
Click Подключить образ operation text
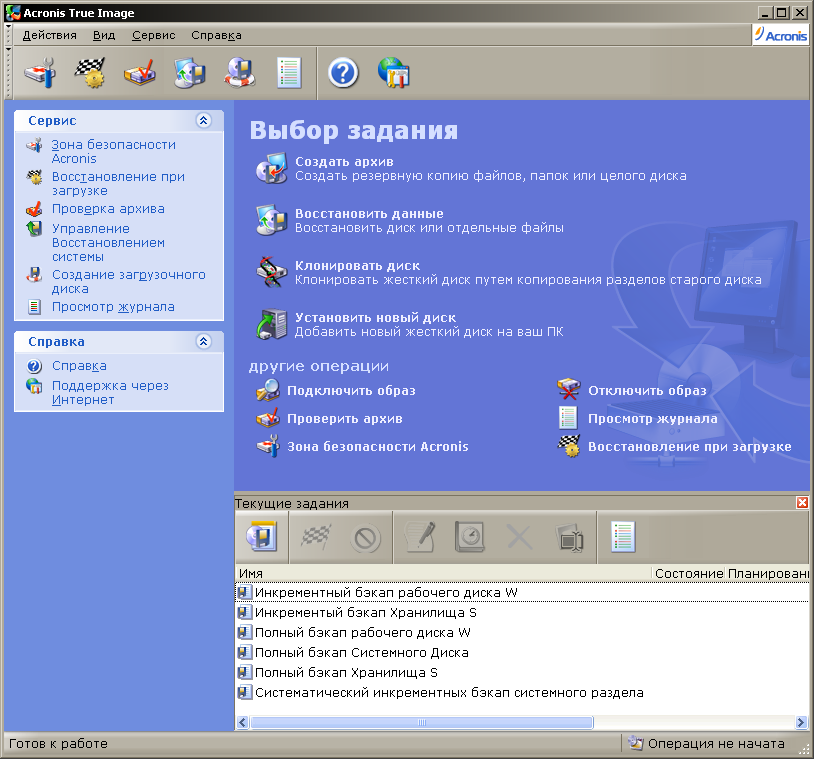(x=351, y=390)
